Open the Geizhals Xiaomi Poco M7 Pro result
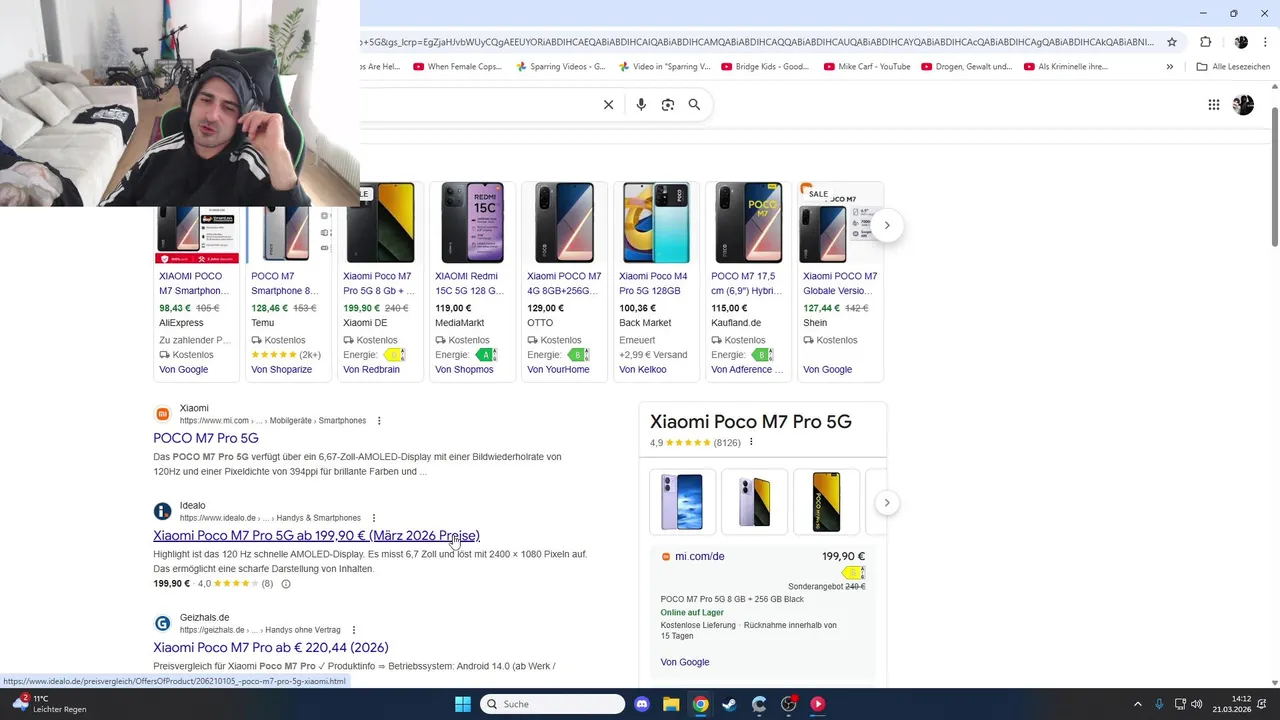This screenshot has height=720, width=1280. click(271, 648)
